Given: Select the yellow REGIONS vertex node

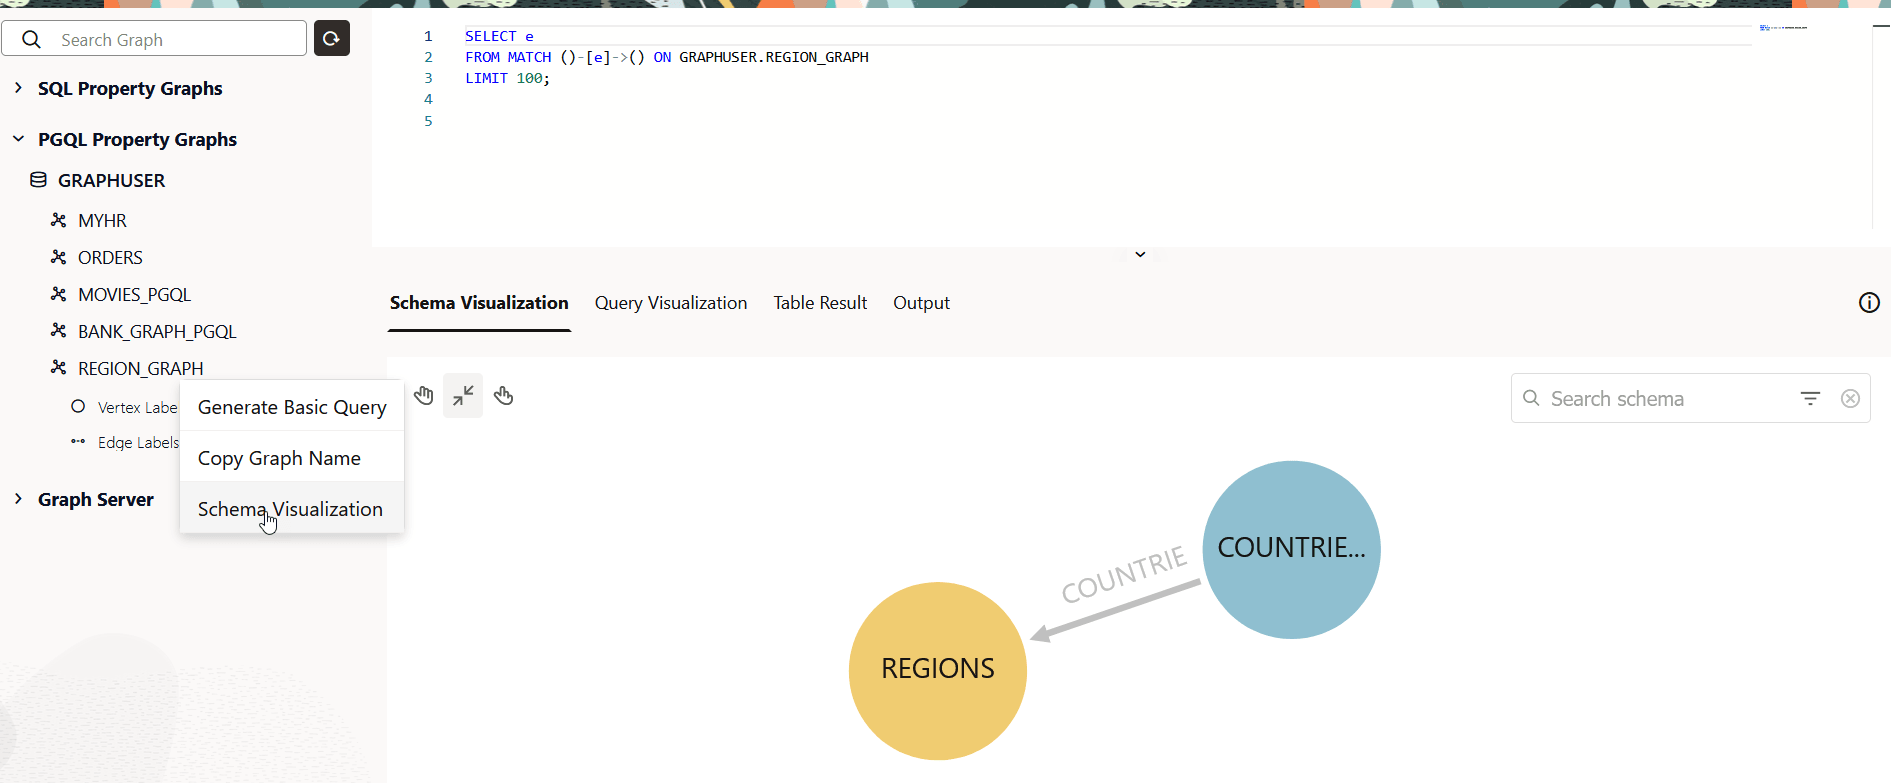Looking at the screenshot, I should pyautogui.click(x=938, y=671).
